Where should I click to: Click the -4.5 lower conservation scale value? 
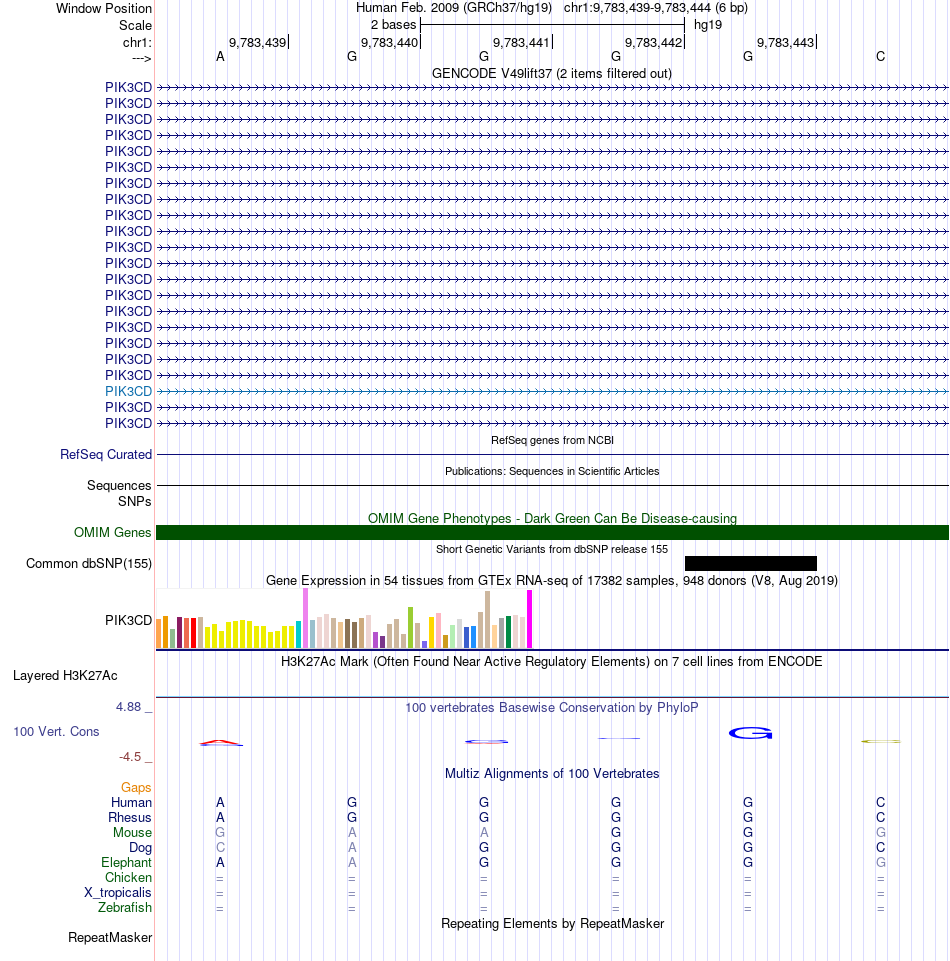tap(130, 757)
